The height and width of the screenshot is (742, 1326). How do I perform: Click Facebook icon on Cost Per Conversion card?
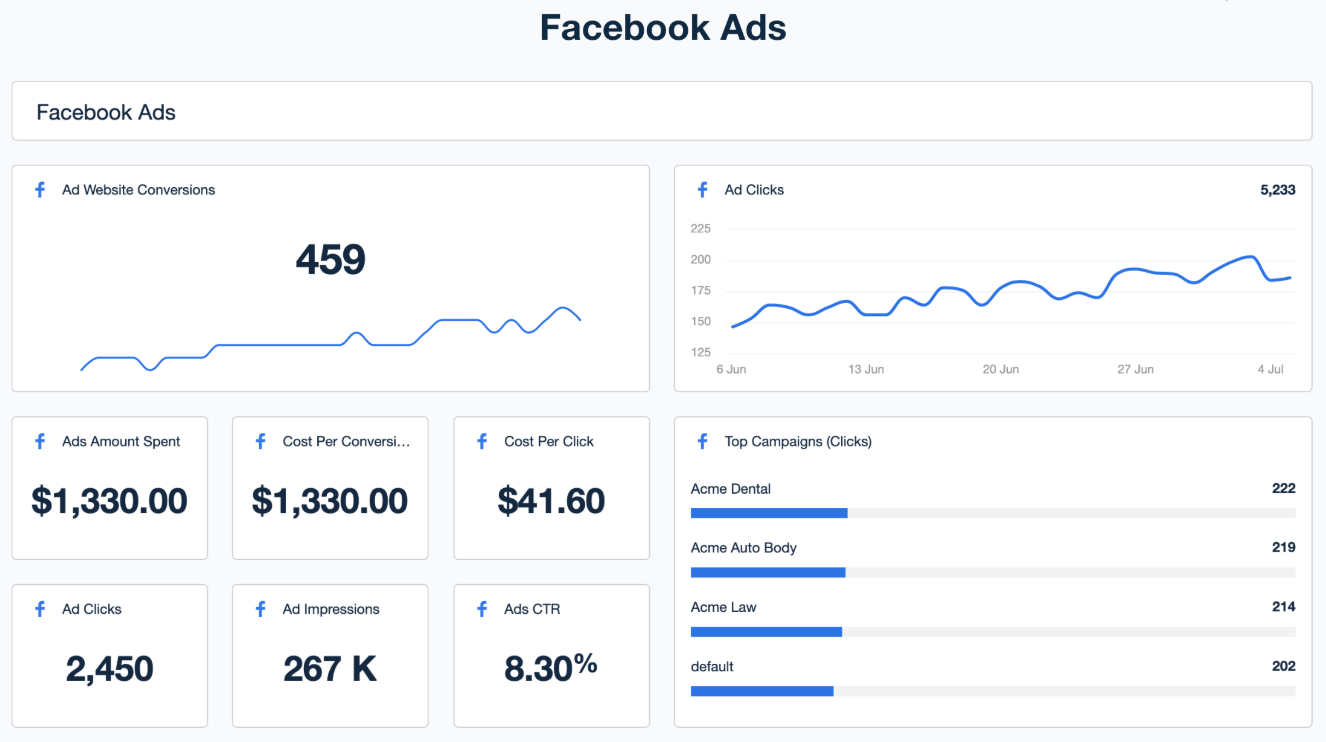pos(261,441)
